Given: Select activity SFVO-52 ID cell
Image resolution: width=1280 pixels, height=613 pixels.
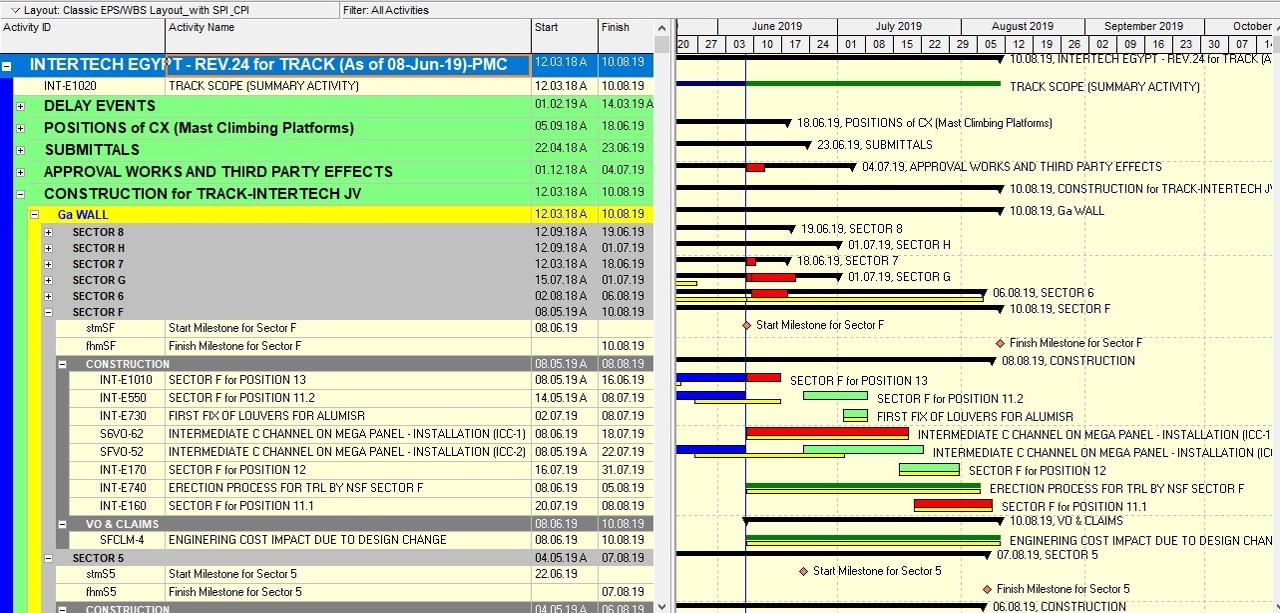Looking at the screenshot, I should 118,452.
